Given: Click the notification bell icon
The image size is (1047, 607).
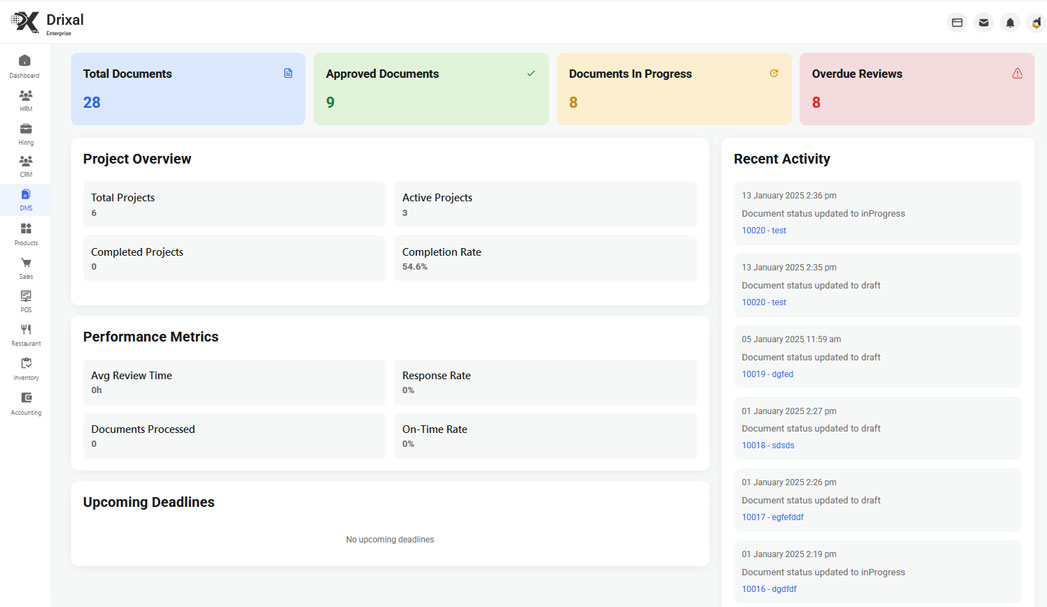Looking at the screenshot, I should coord(1010,22).
